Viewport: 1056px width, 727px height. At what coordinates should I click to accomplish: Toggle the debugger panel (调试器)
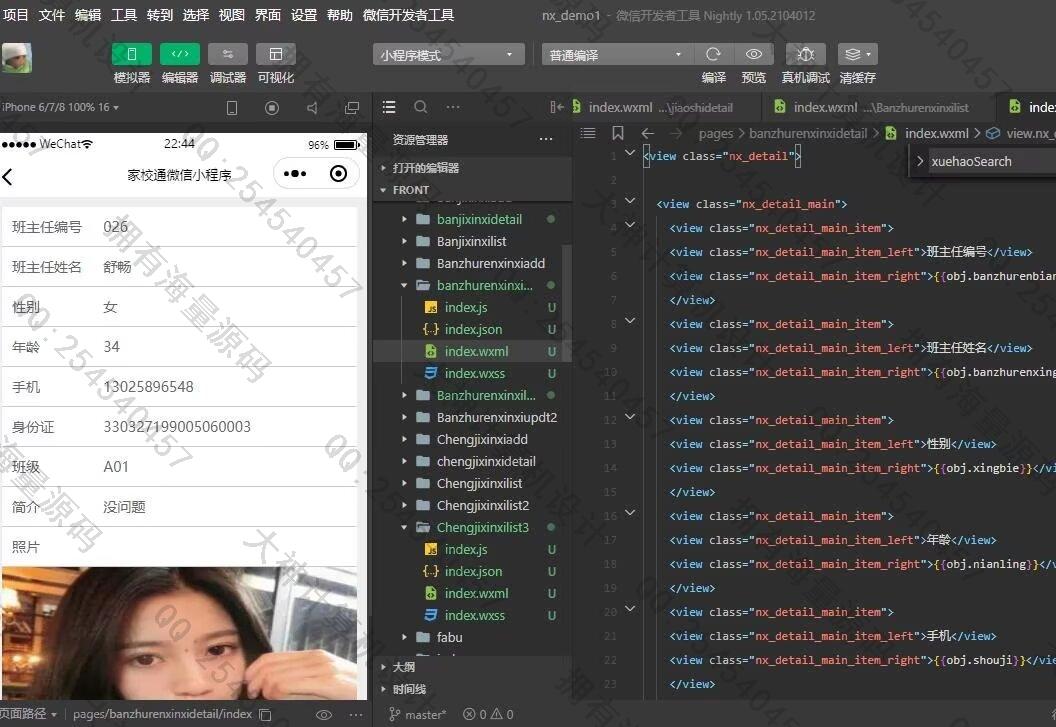(x=228, y=55)
